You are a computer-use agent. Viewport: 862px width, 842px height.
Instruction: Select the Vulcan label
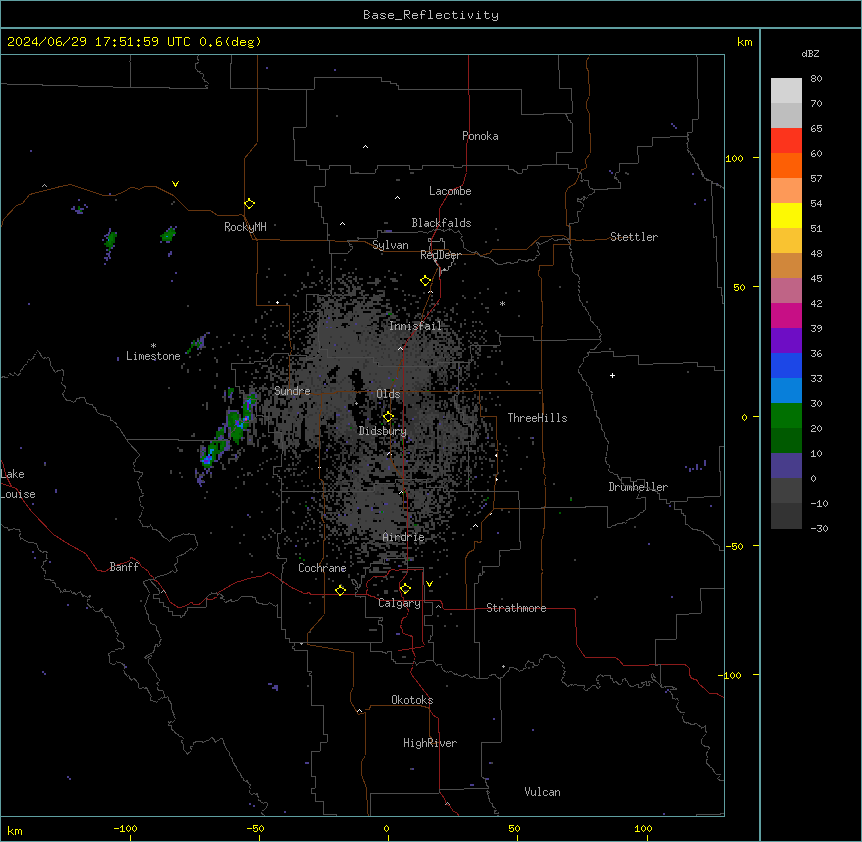[542, 792]
